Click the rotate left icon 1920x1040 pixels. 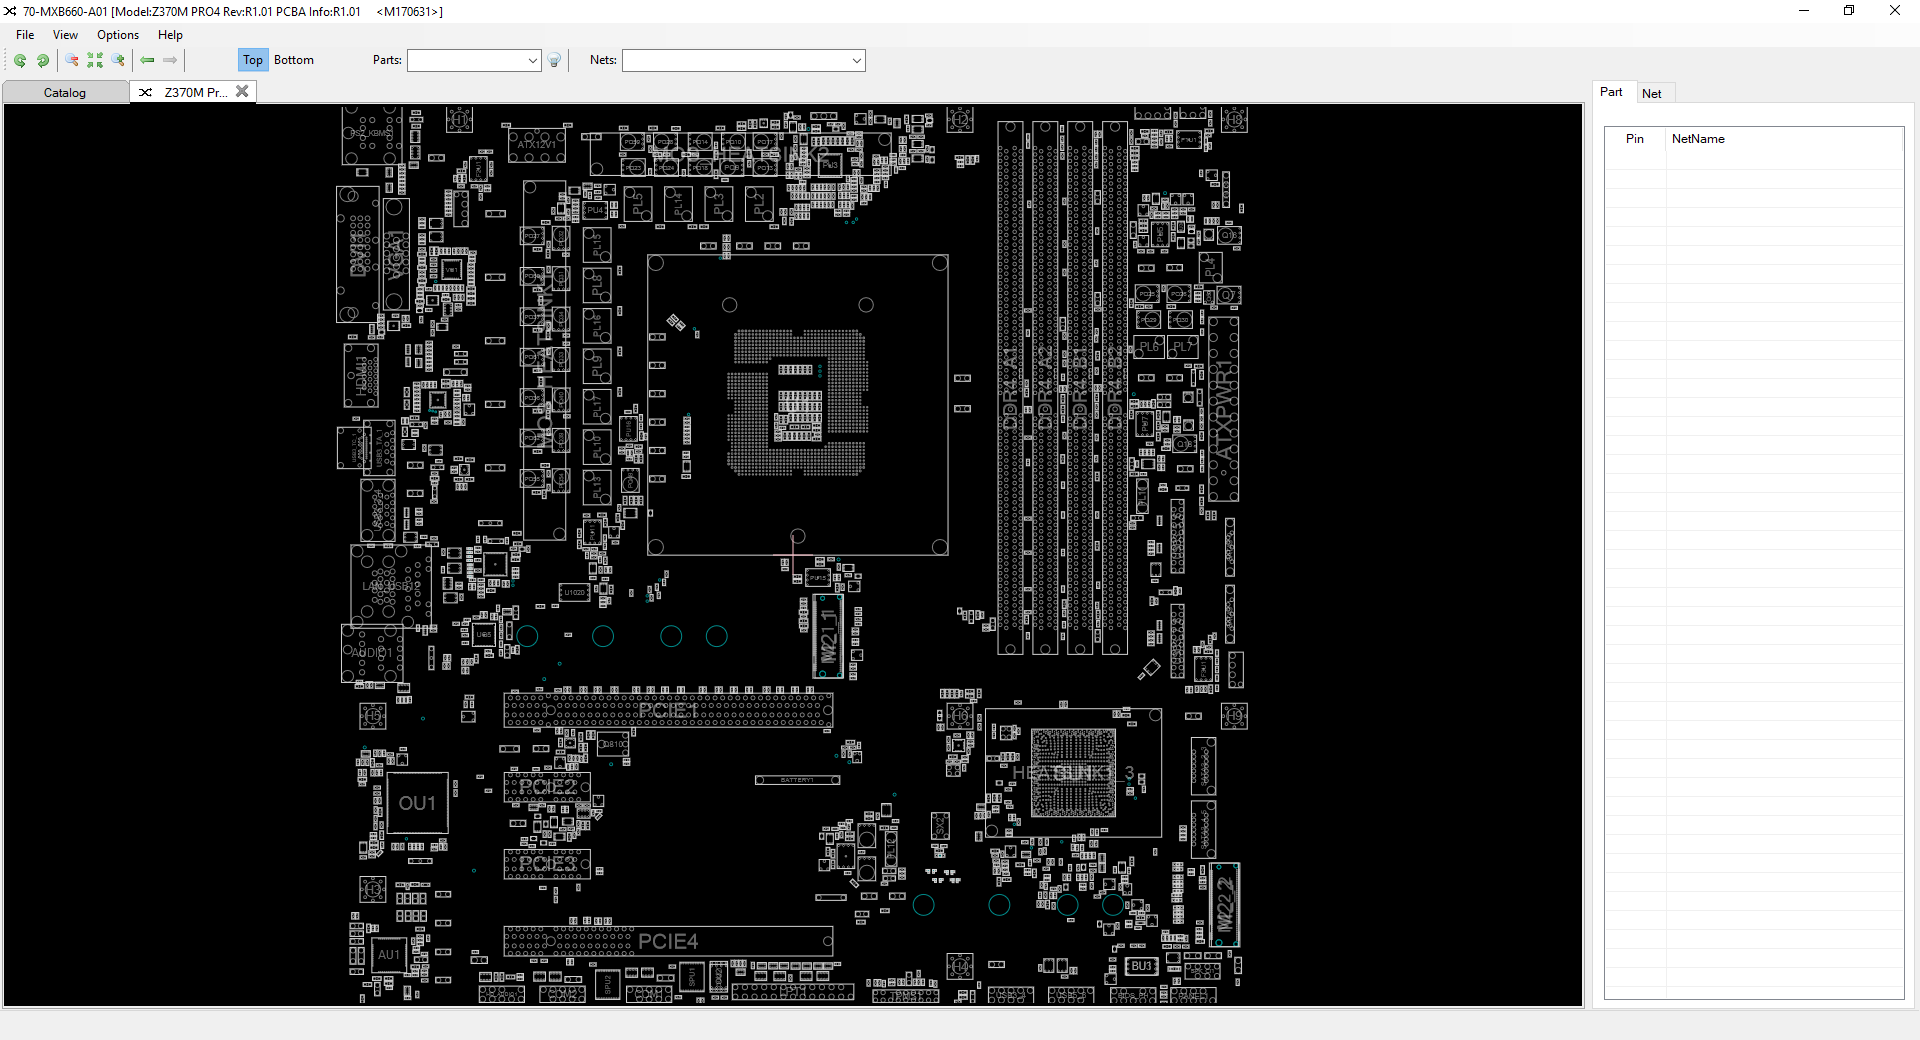click(20, 61)
